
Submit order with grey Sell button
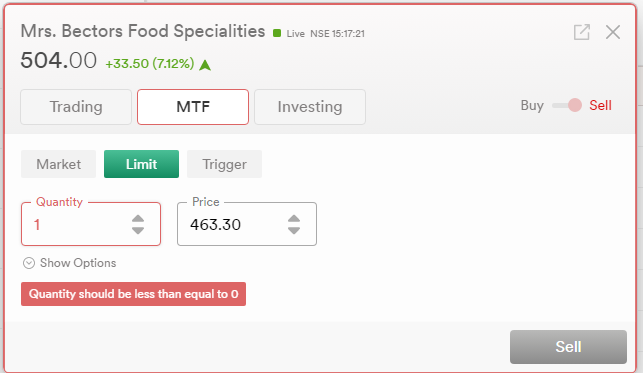(x=568, y=347)
